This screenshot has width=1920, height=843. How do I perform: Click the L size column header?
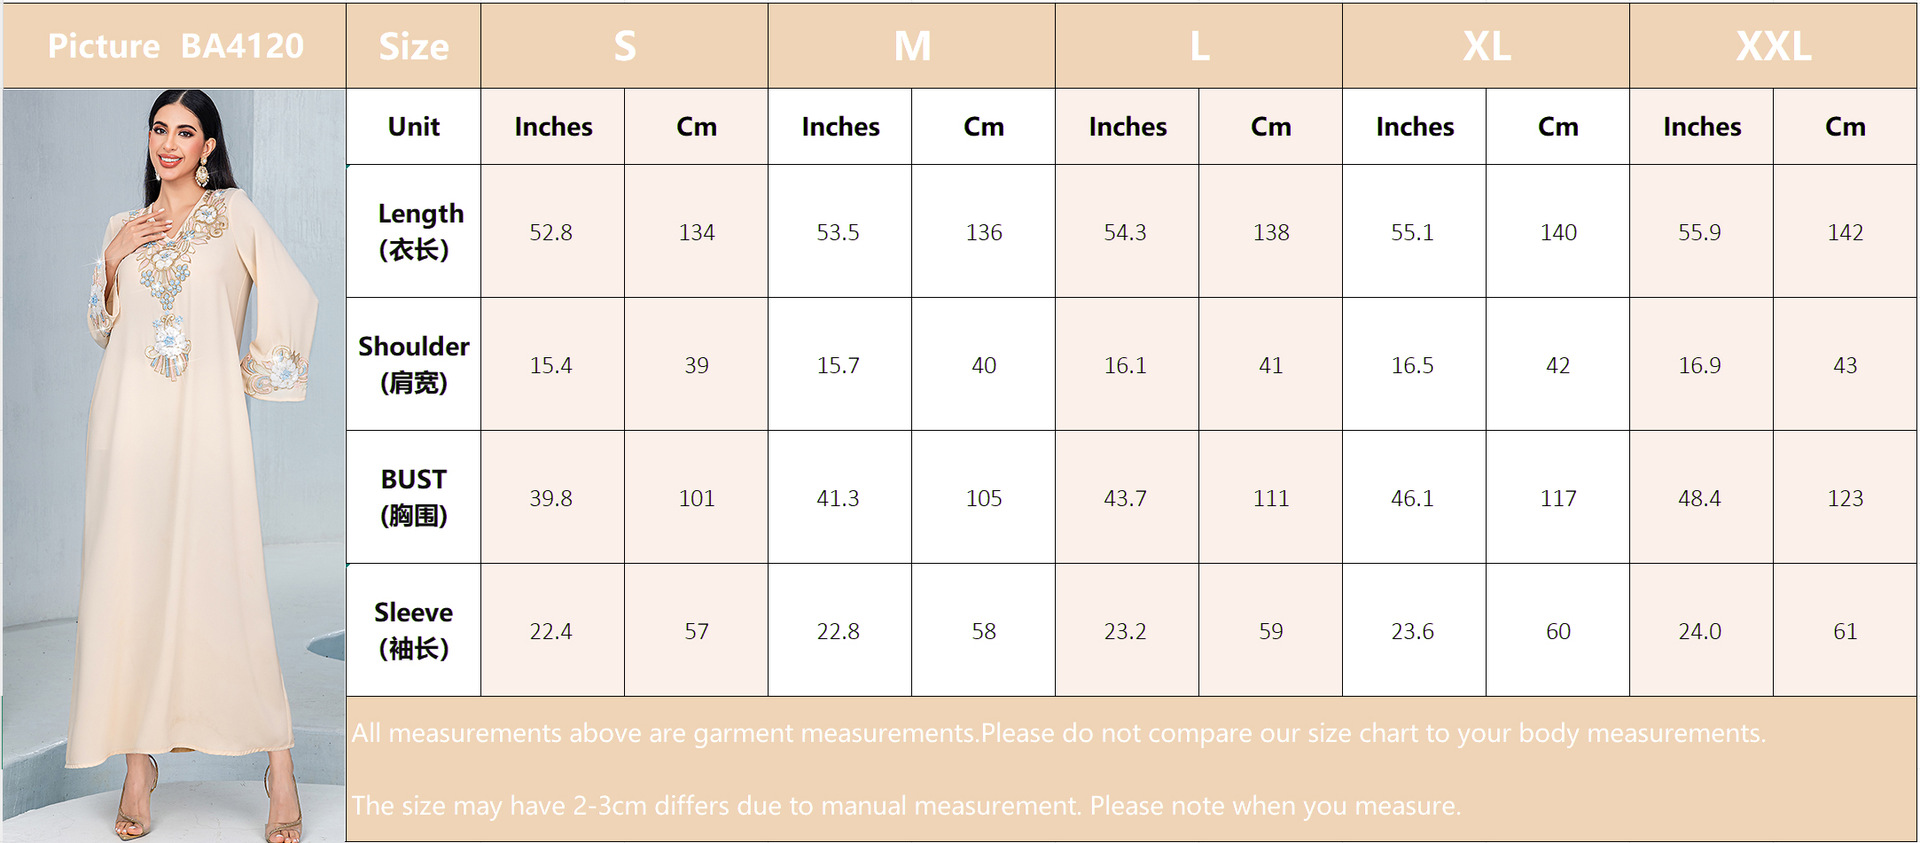pyautogui.click(x=1198, y=46)
